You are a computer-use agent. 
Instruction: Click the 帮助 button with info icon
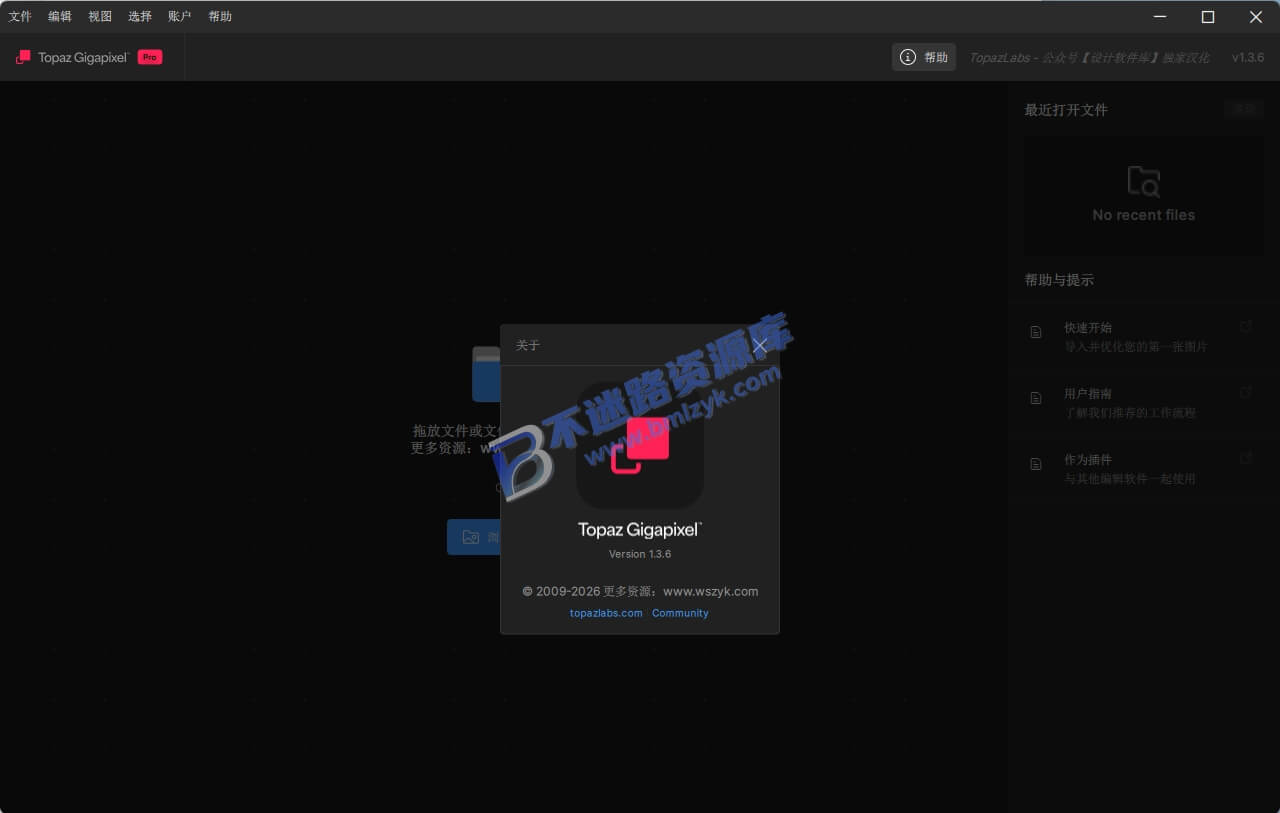tap(924, 57)
